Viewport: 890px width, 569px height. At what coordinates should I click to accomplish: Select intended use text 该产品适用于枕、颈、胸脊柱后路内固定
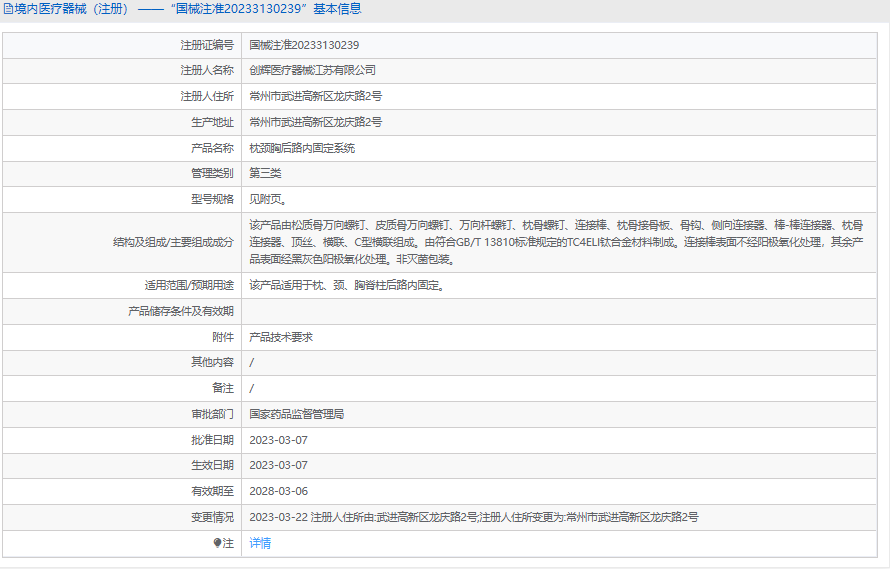coord(347,286)
